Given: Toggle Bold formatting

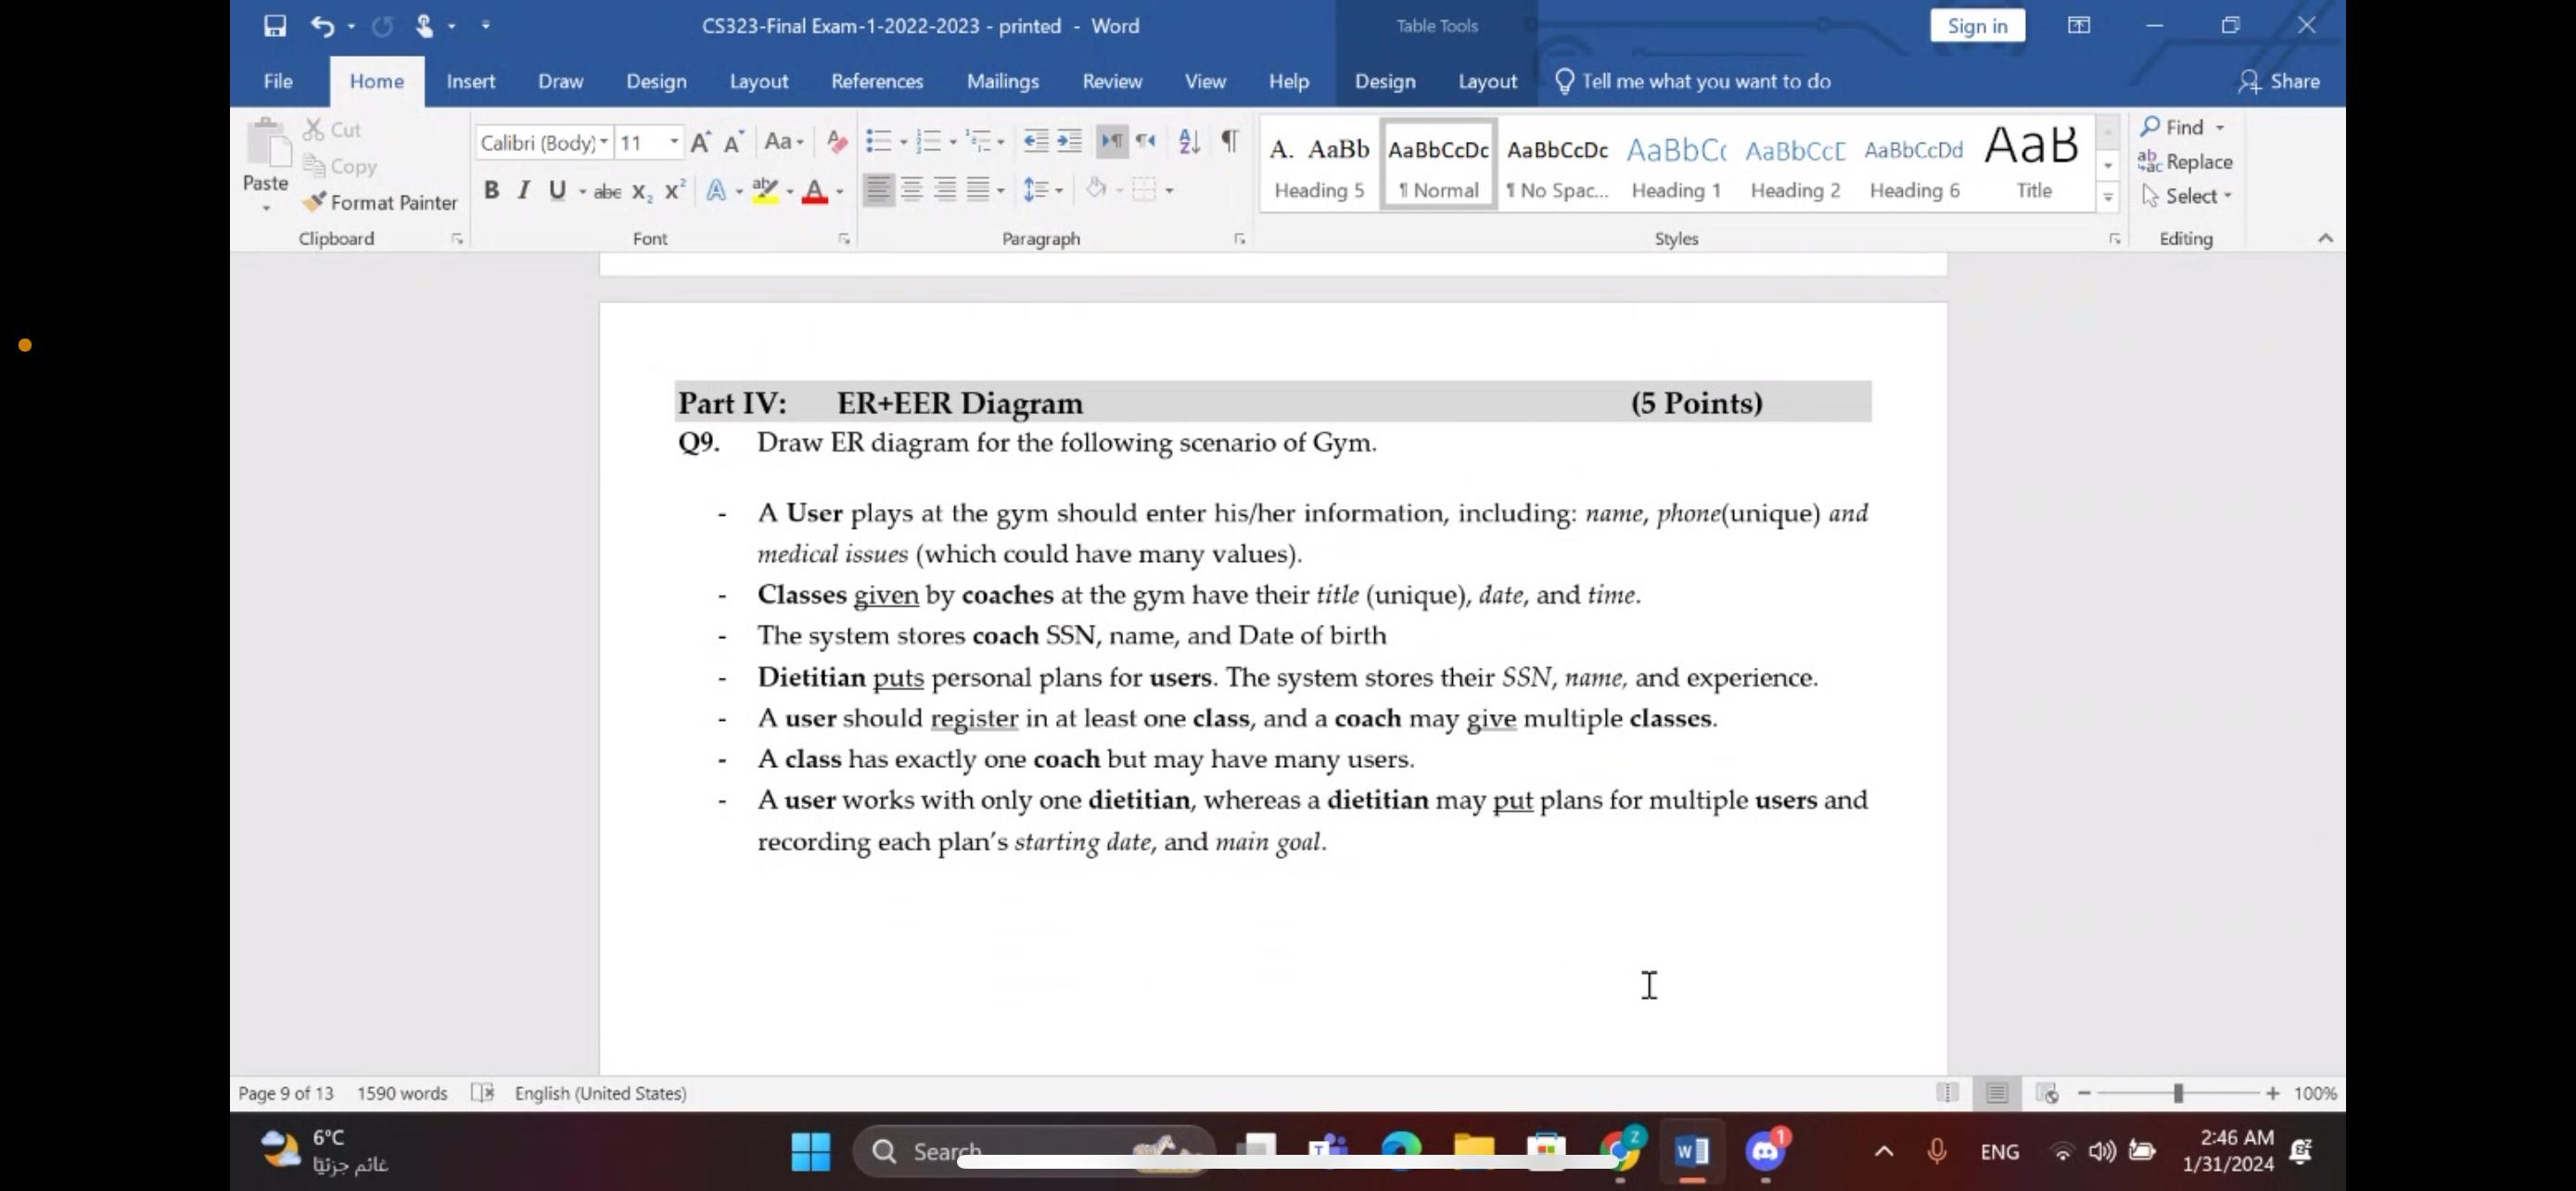Looking at the screenshot, I should [491, 190].
